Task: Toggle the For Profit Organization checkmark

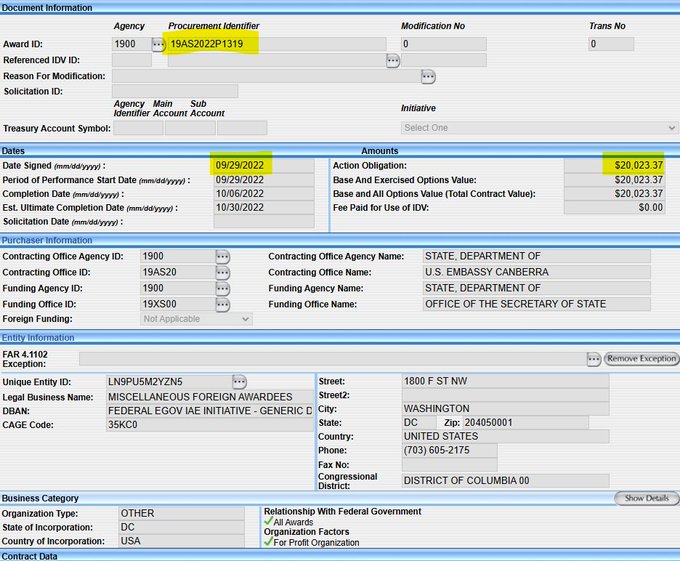Action: 269,543
